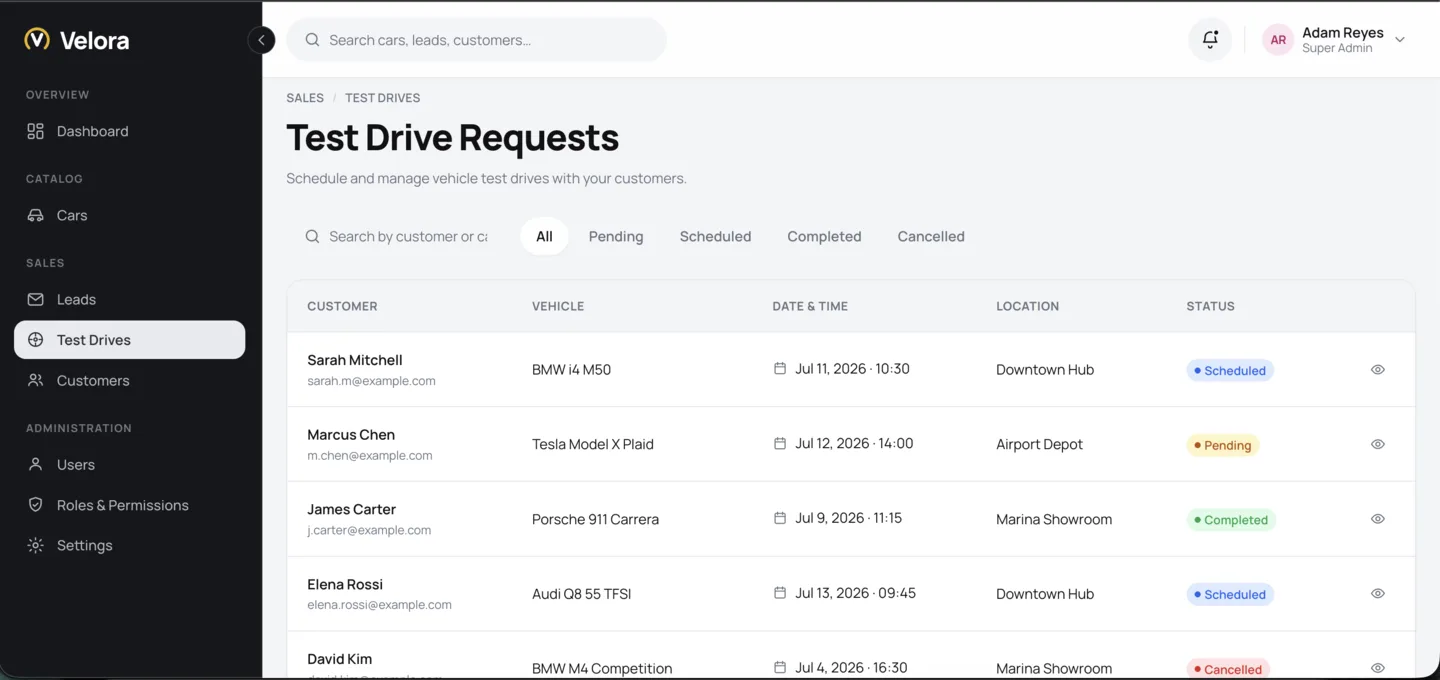Click the calendar icon beside Jul 11, 2026
Screen dimensions: 1440x680
point(780,368)
